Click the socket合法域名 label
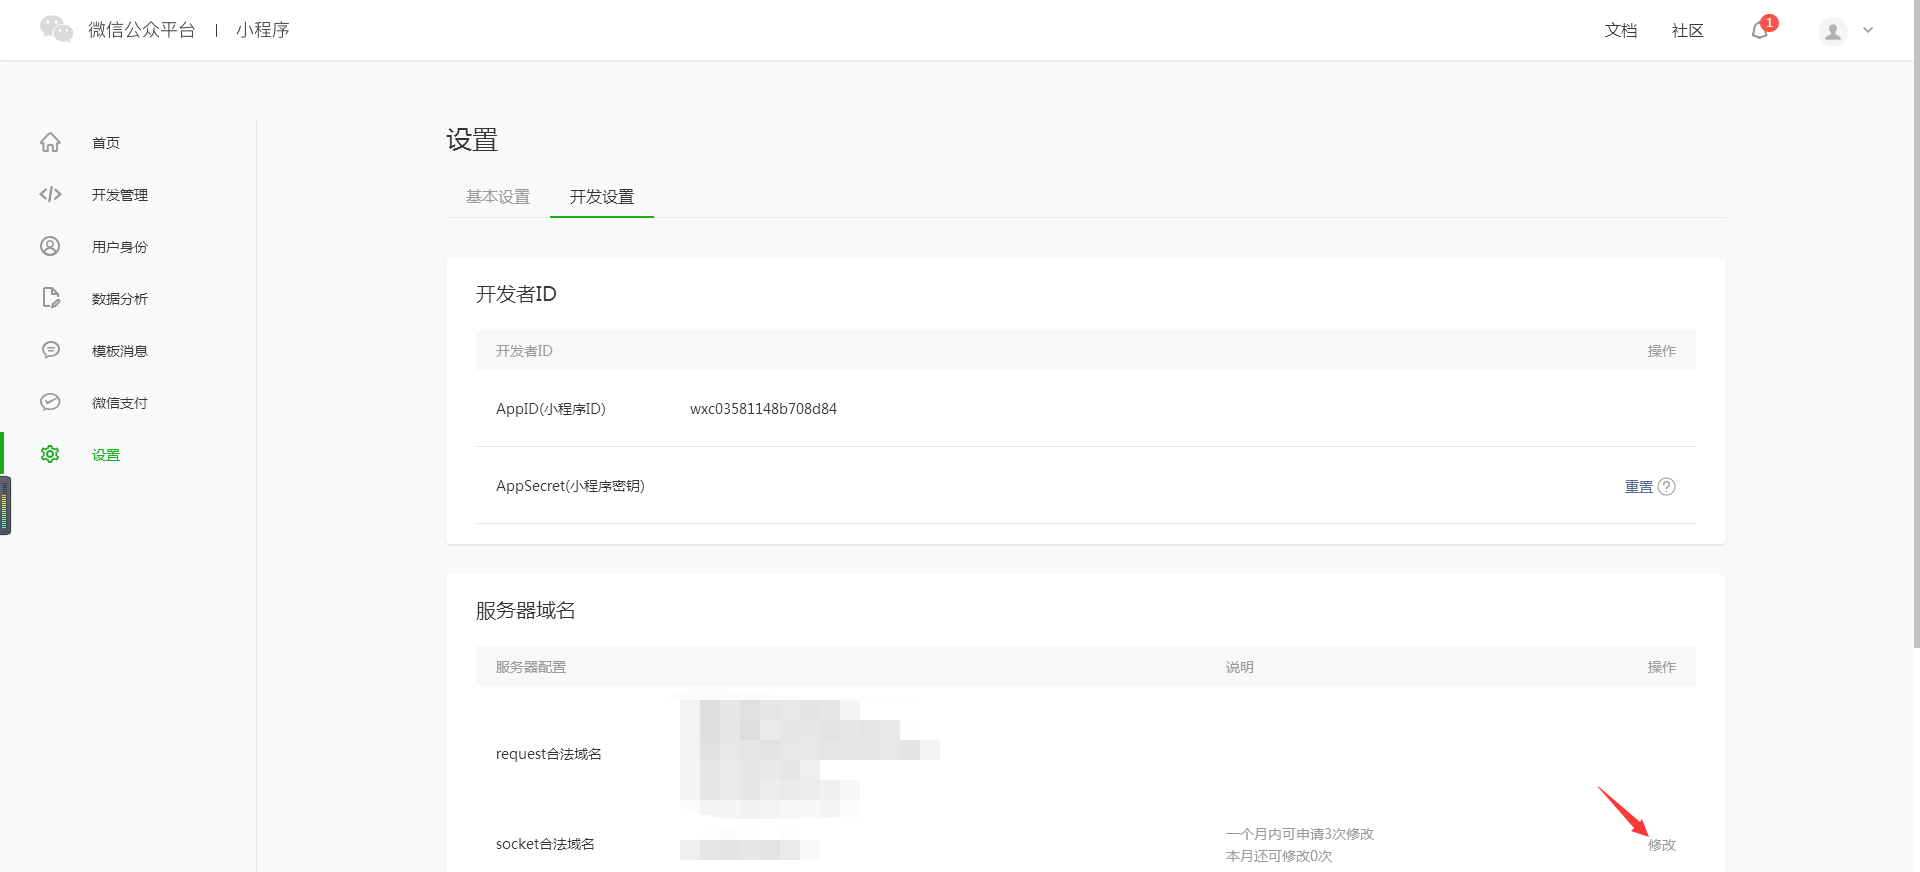This screenshot has width=1920, height=872. click(x=545, y=844)
